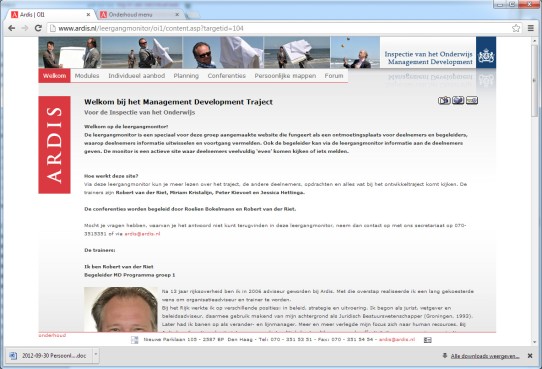Click the ardis@ardis.nl link in the footer
This screenshot has width=542, height=369.
(x=397, y=340)
